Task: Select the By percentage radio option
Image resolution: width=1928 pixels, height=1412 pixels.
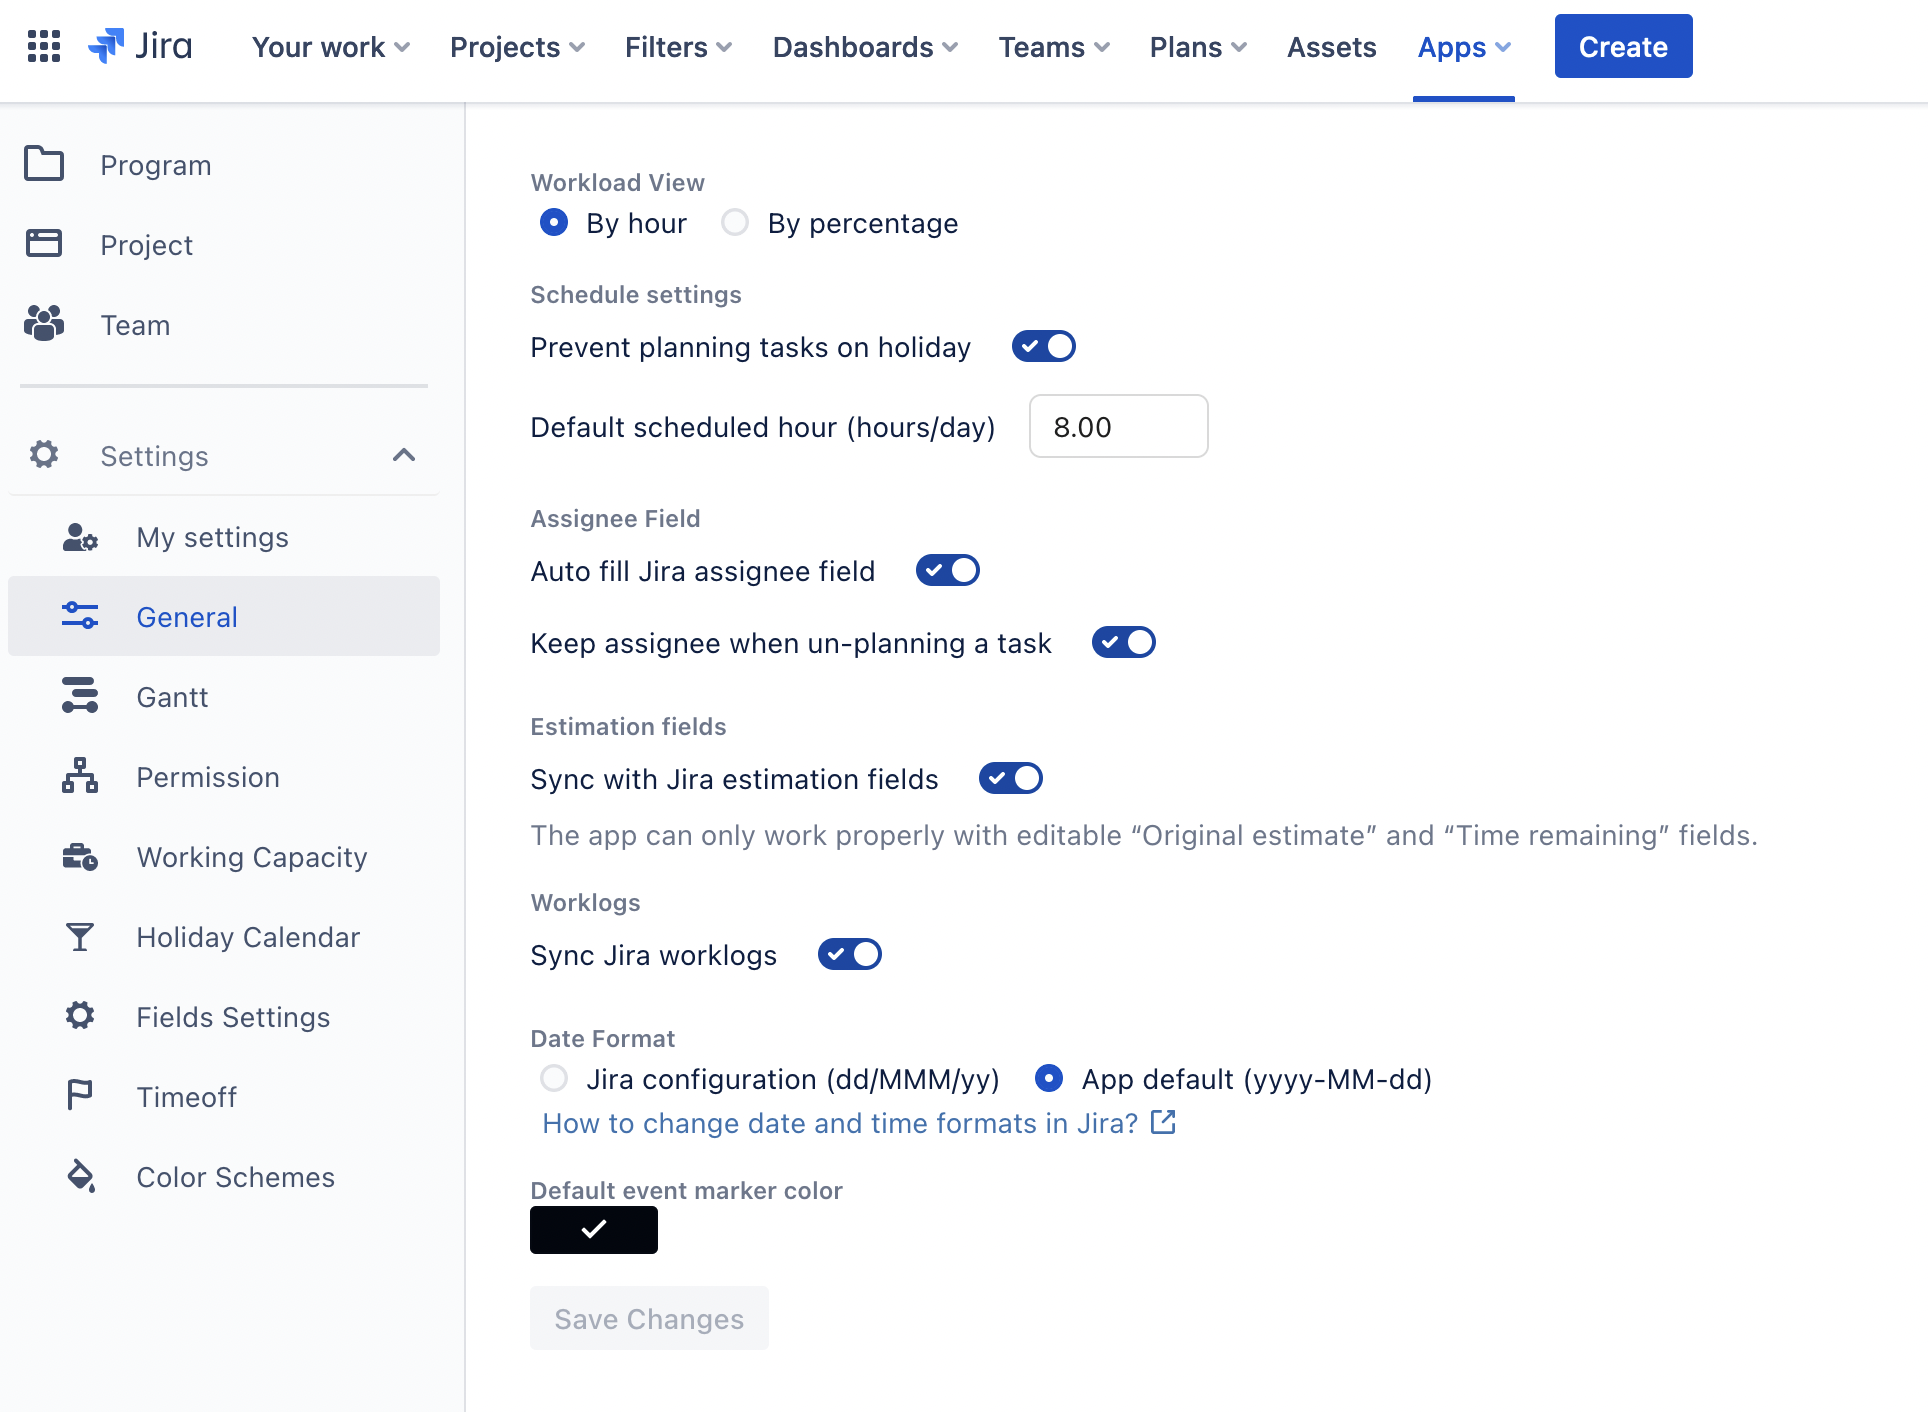Action: point(735,222)
